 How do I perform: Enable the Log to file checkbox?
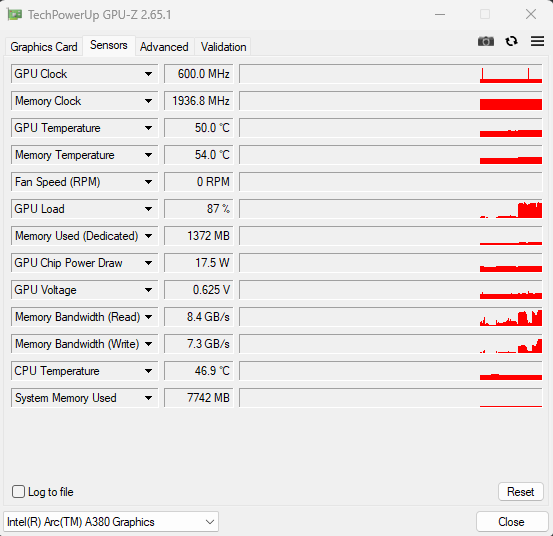18,492
